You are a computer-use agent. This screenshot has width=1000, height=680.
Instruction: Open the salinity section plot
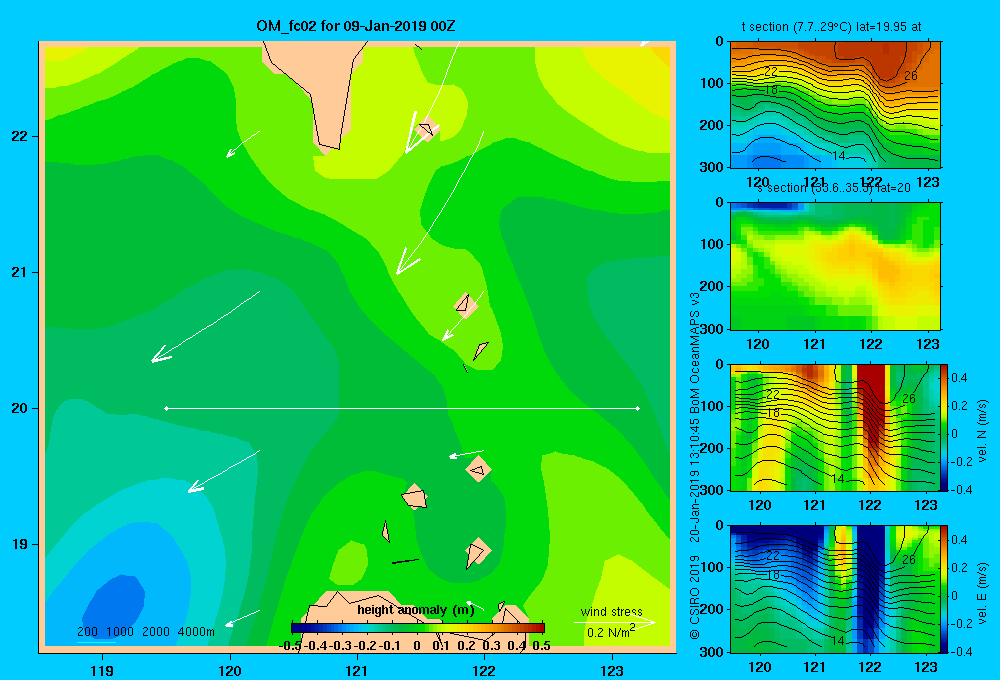click(x=835, y=266)
